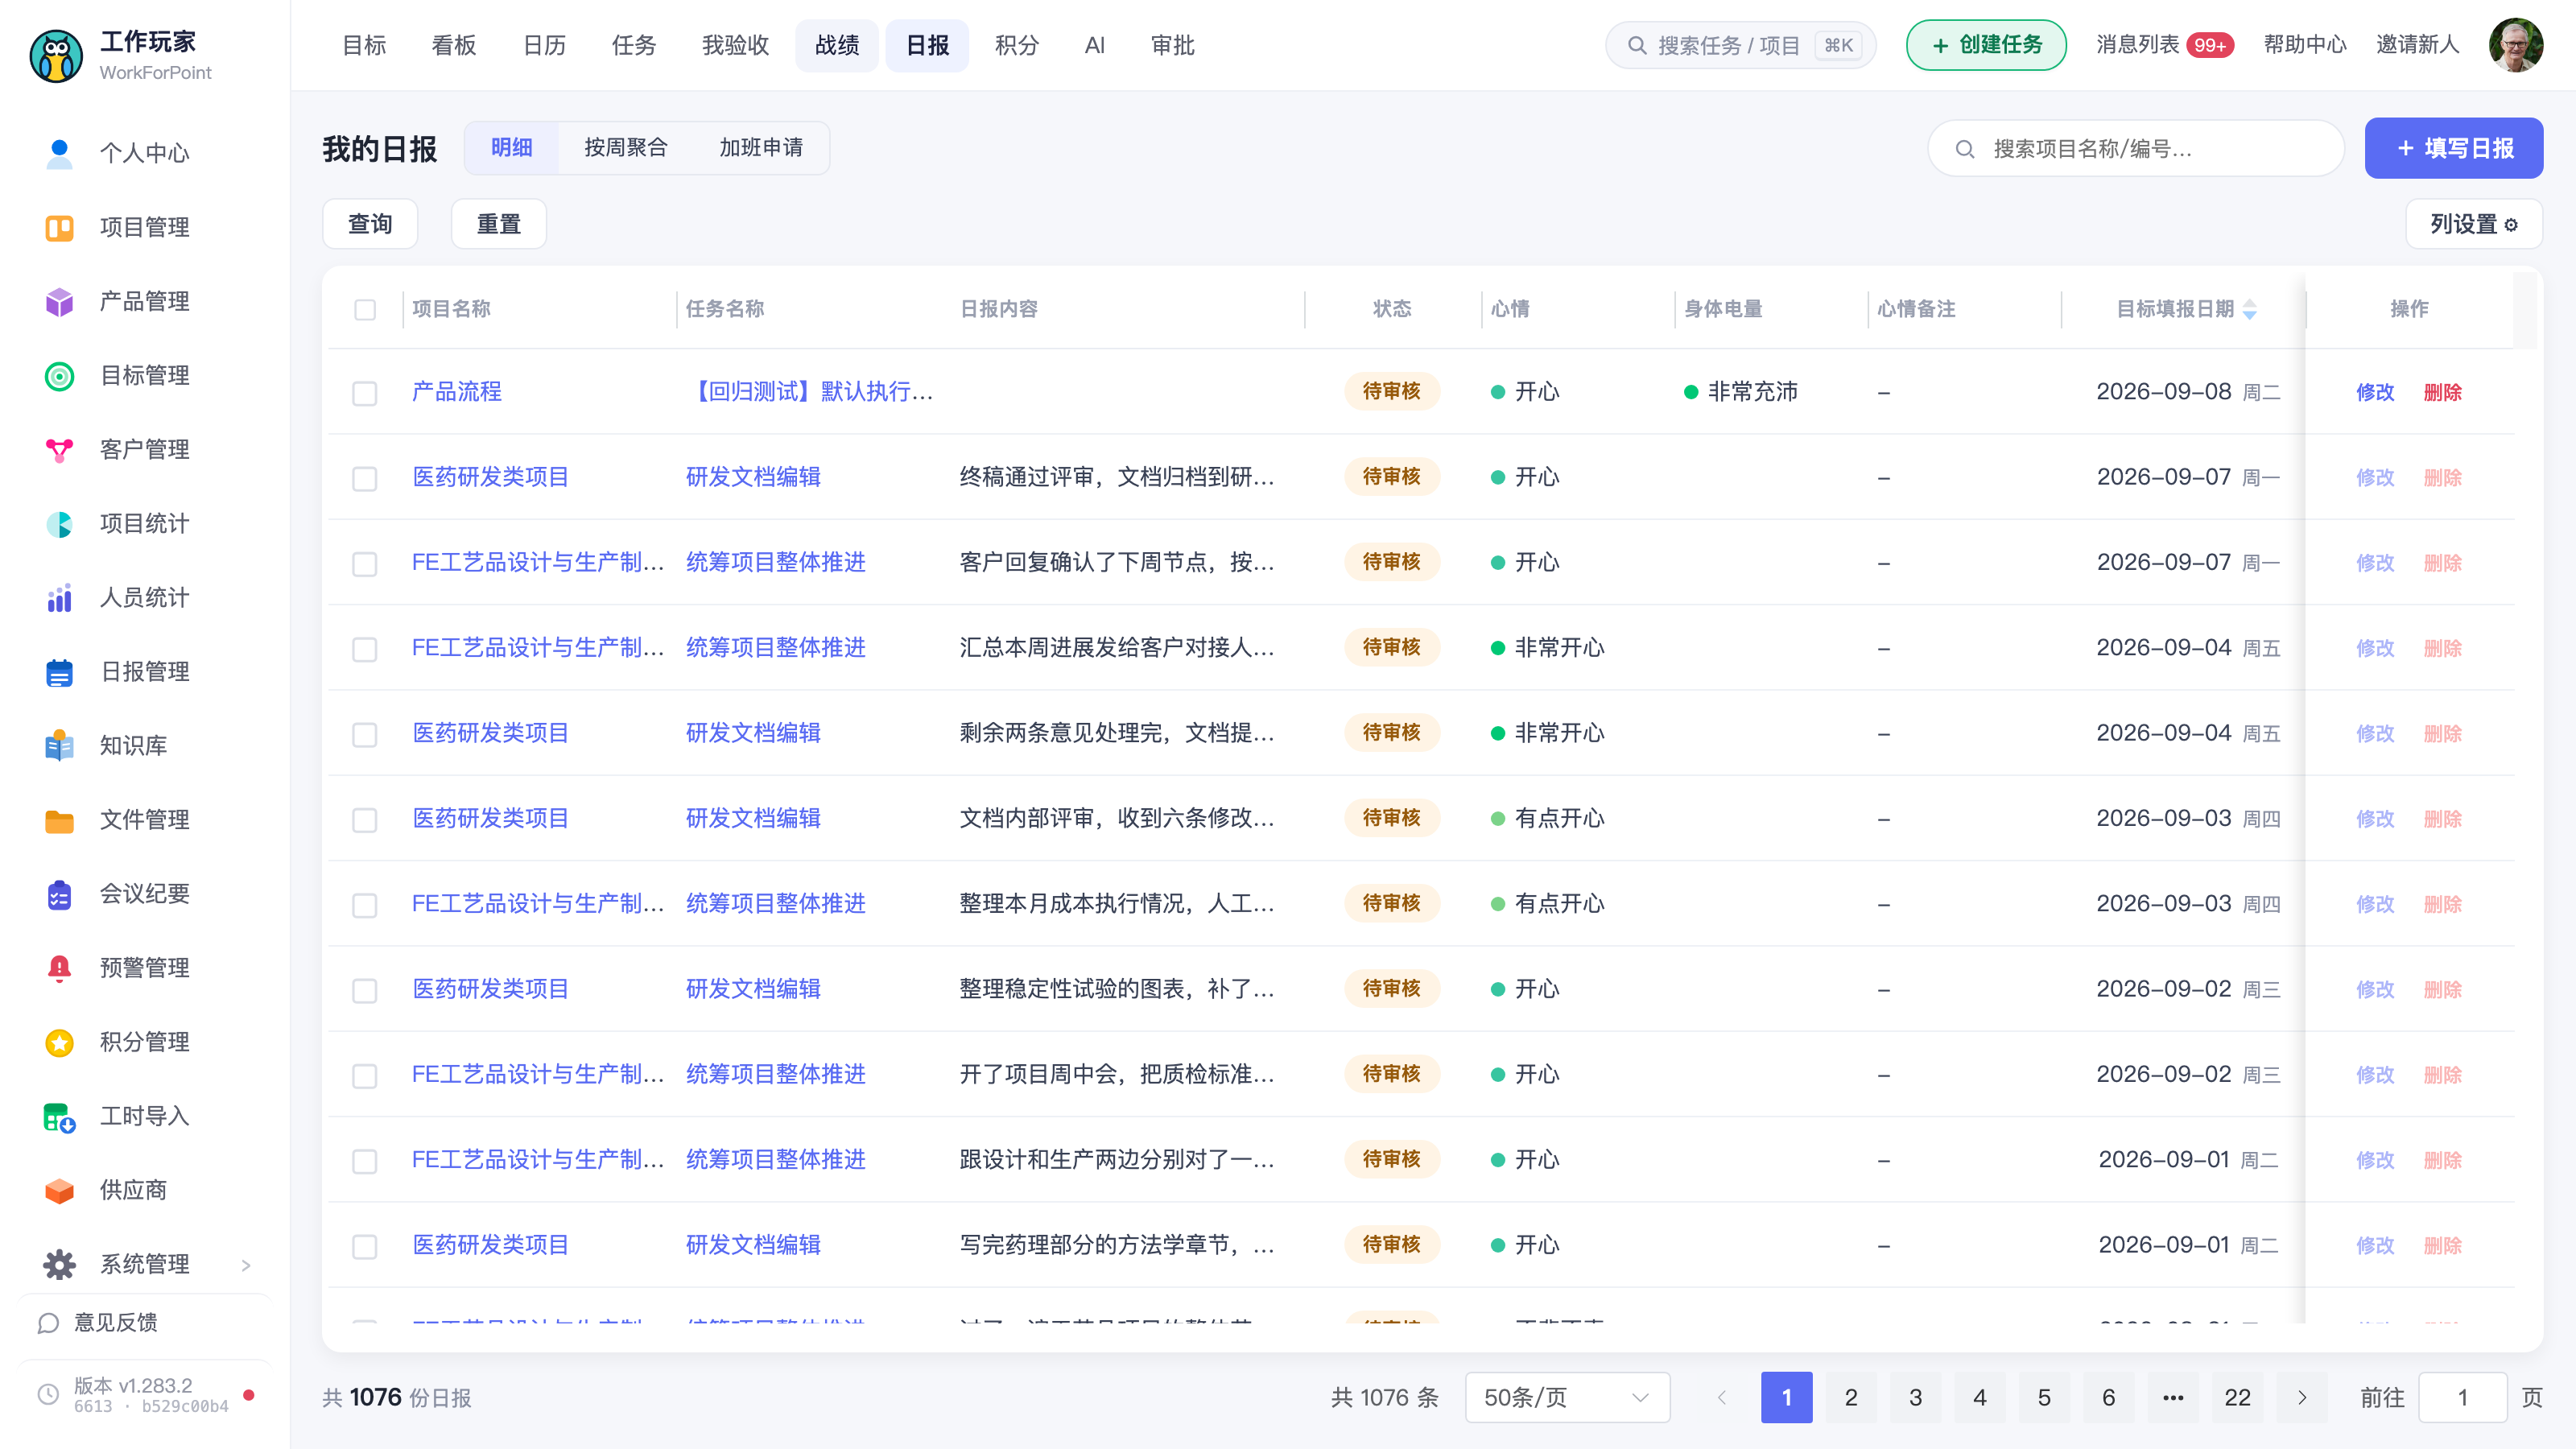Open the 战绩 top navigation item
This screenshot has width=2576, height=1449.
tap(837, 45)
